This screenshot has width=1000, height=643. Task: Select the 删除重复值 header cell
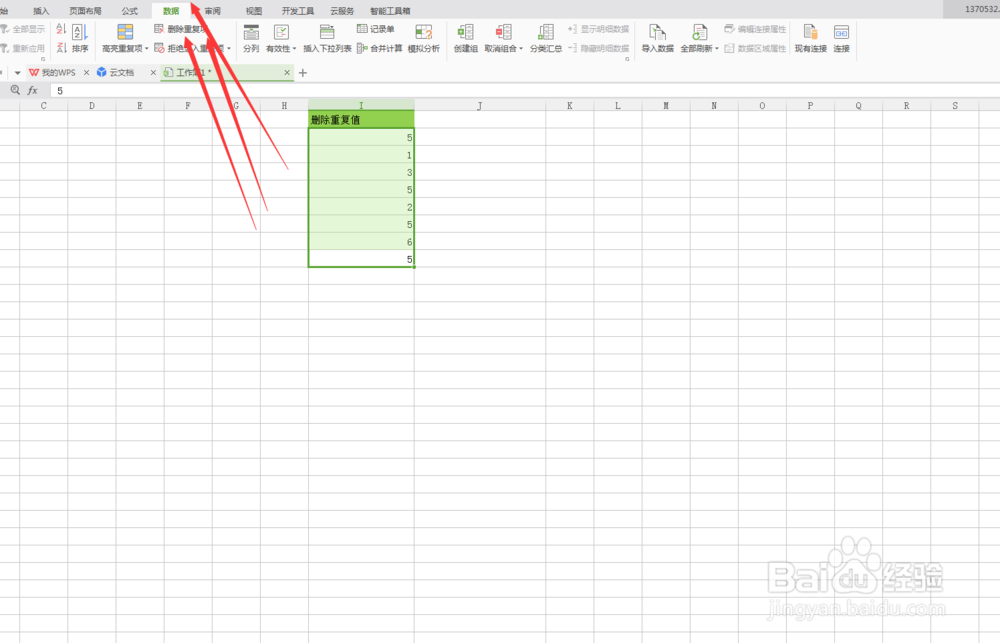361,119
